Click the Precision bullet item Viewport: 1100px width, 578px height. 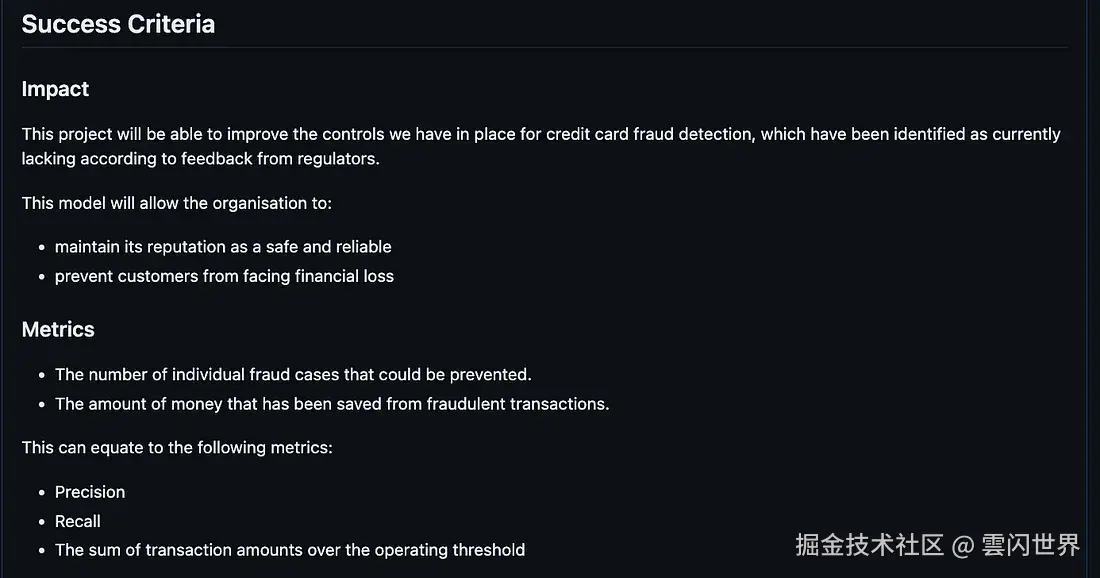(90, 492)
